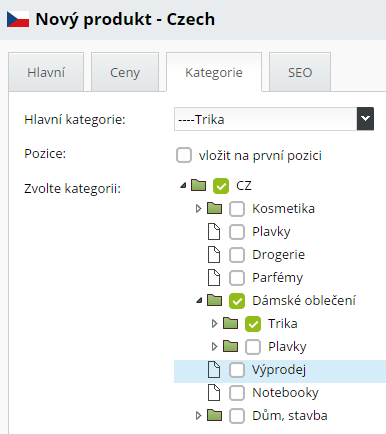Viewport: 386px width, 434px height.
Task: Go to the SEO tab
Action: 300,72
